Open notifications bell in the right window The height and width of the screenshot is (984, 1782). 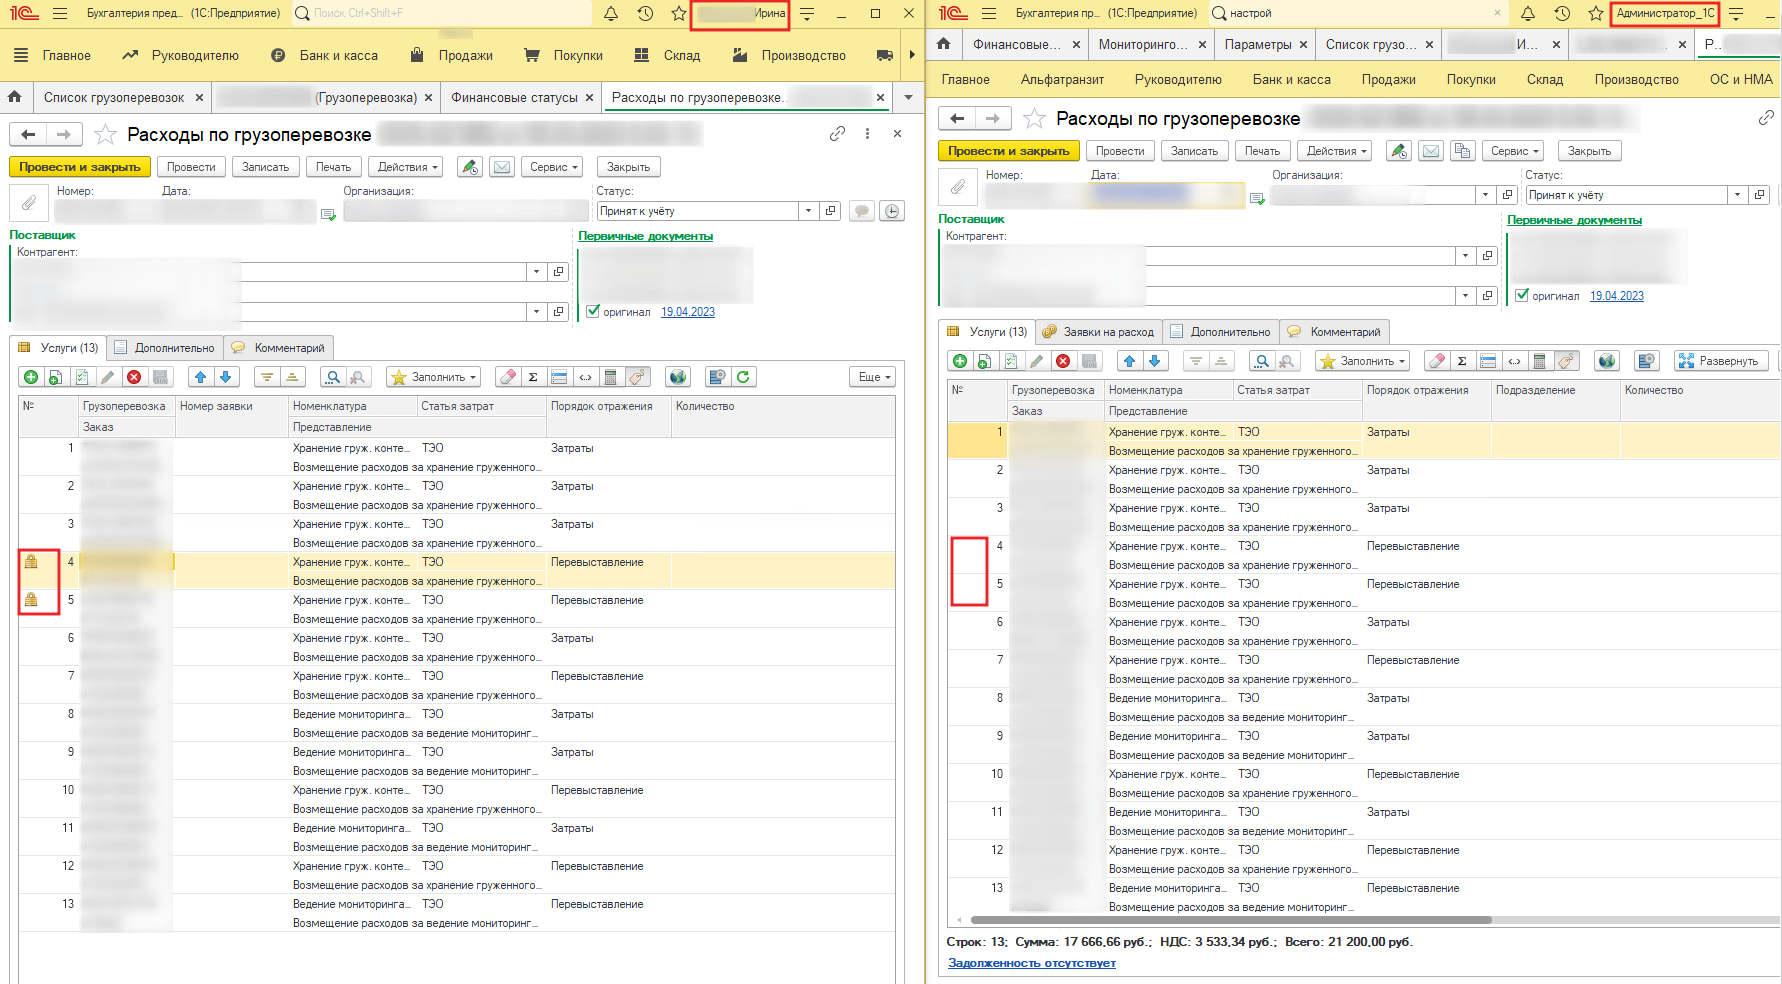tap(1528, 13)
